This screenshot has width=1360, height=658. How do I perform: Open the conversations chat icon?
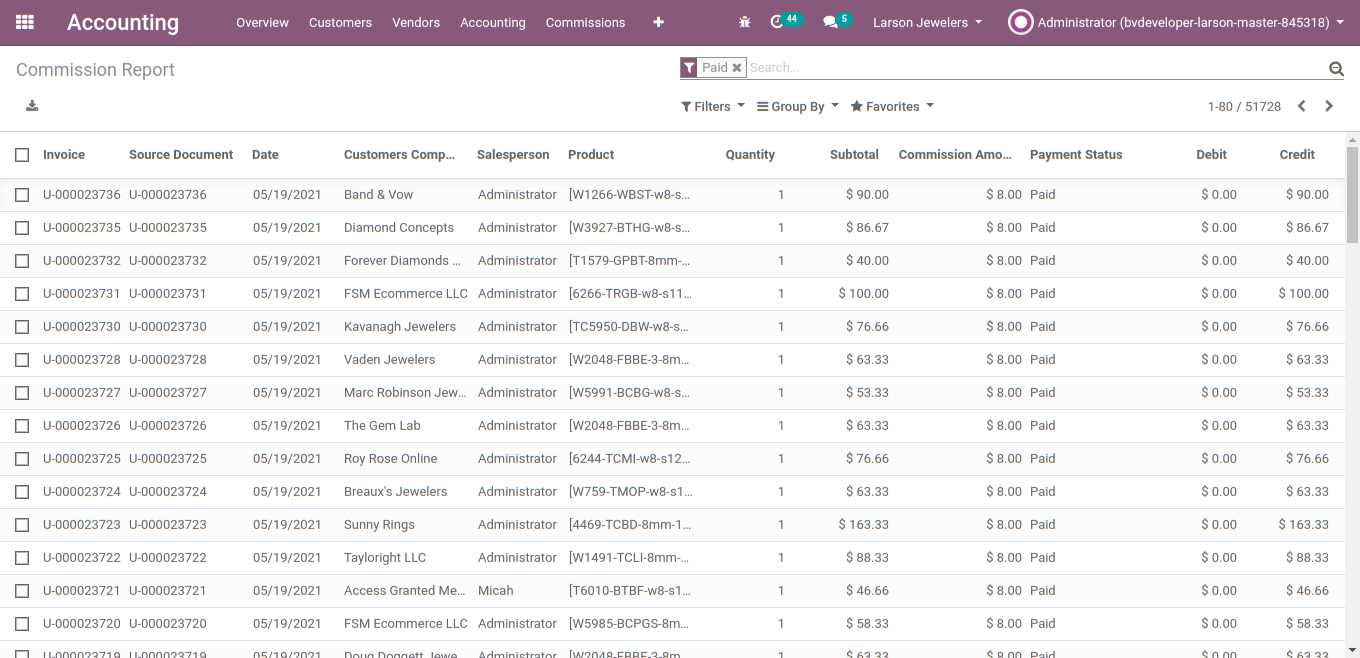[830, 22]
